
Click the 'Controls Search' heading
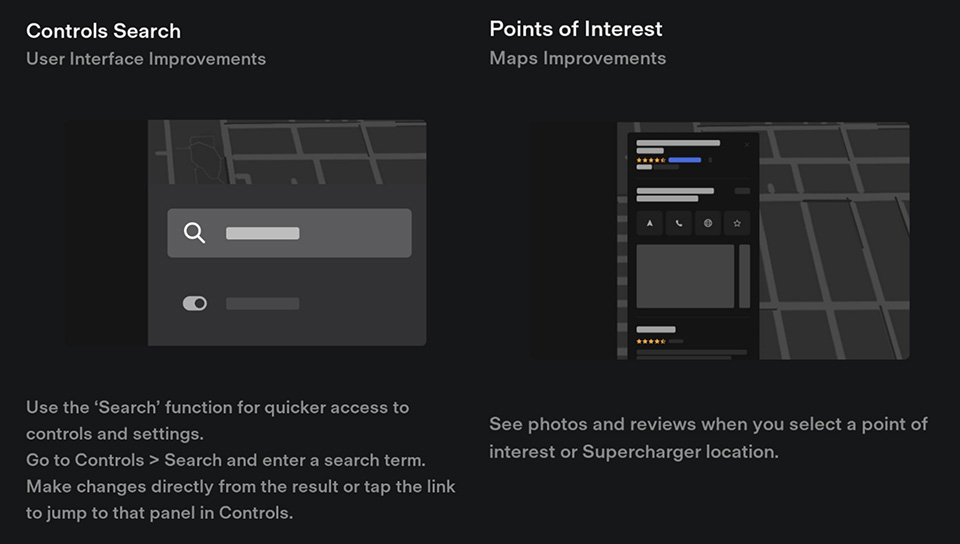(103, 31)
